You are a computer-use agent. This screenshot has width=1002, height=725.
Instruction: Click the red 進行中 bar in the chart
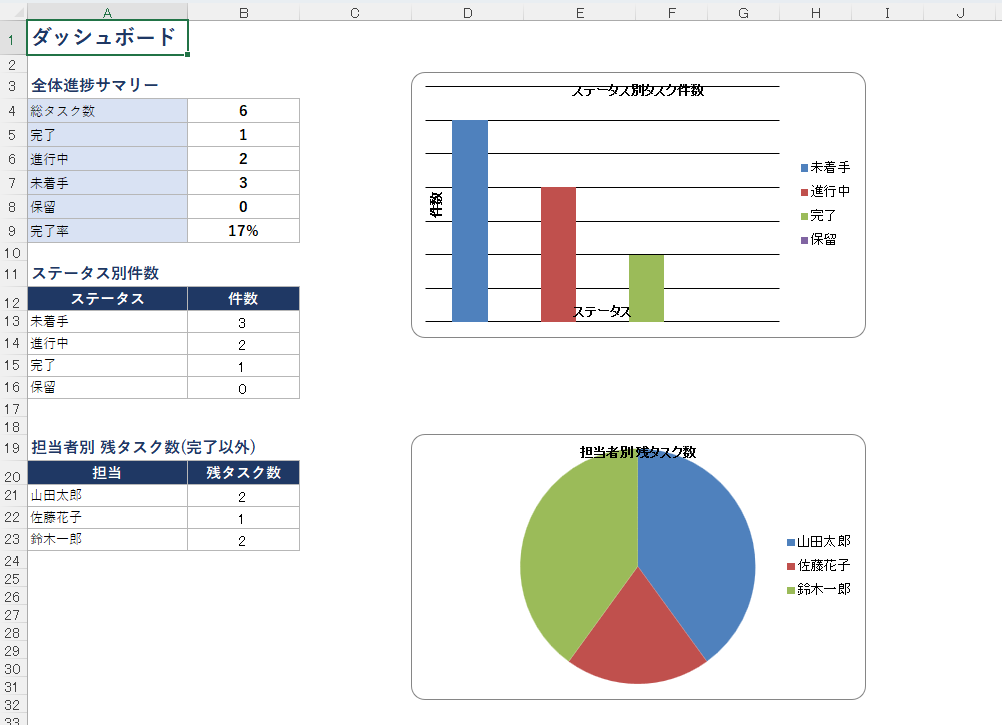pyautogui.click(x=558, y=254)
